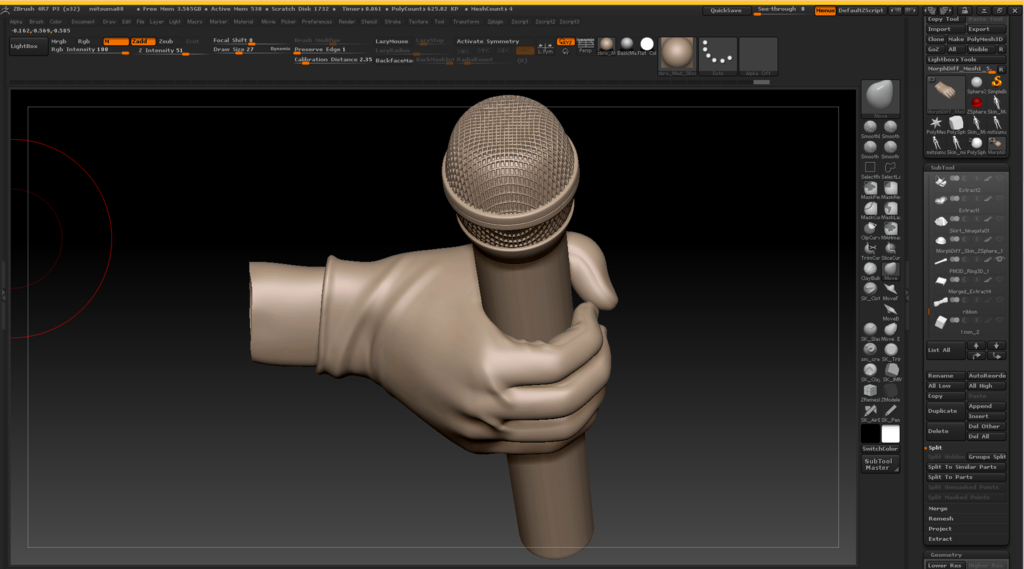This screenshot has height=569, width=1024.
Task: Pick the white main color swatch
Action: tap(890, 434)
